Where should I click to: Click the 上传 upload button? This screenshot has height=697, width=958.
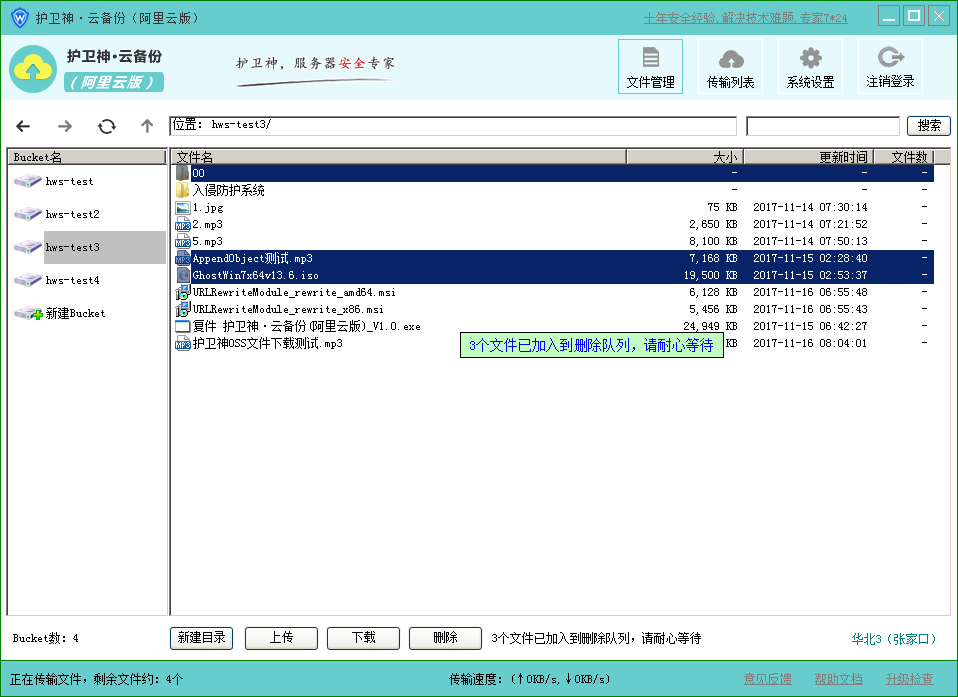[x=281, y=638]
